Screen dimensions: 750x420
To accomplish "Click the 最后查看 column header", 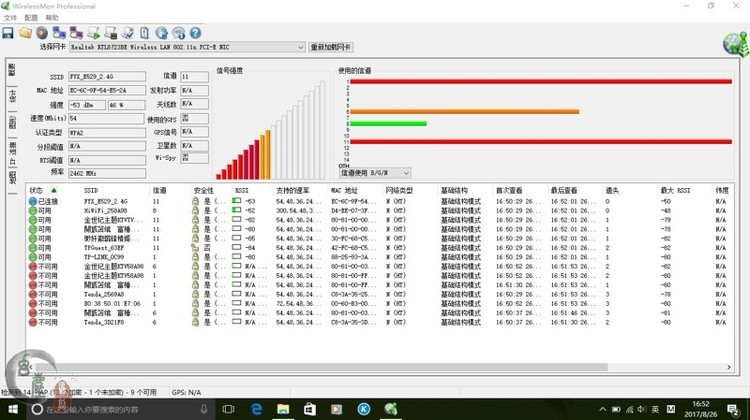I will 564,190.
